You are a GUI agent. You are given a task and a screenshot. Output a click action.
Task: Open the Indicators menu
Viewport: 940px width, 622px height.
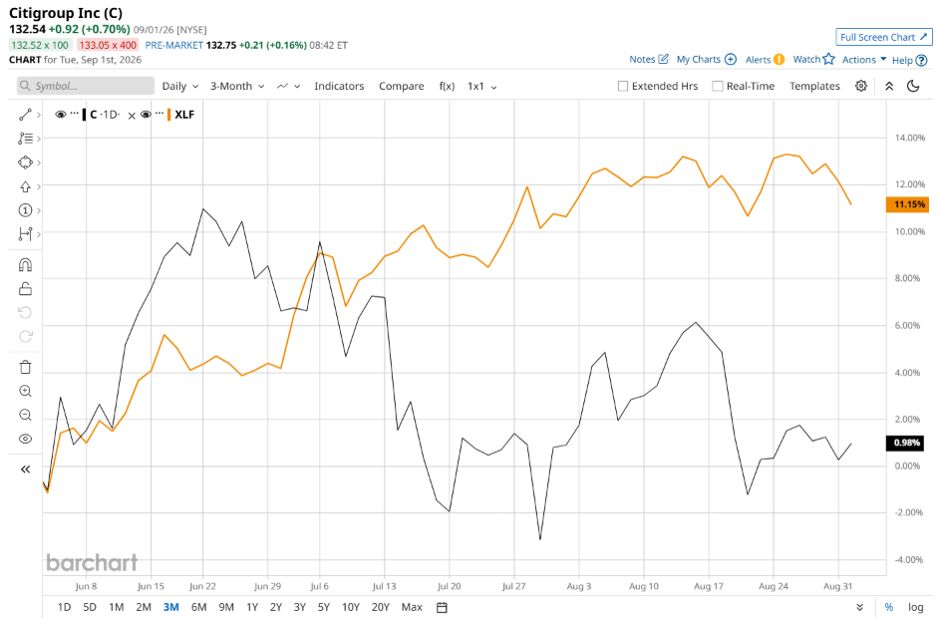[339, 86]
